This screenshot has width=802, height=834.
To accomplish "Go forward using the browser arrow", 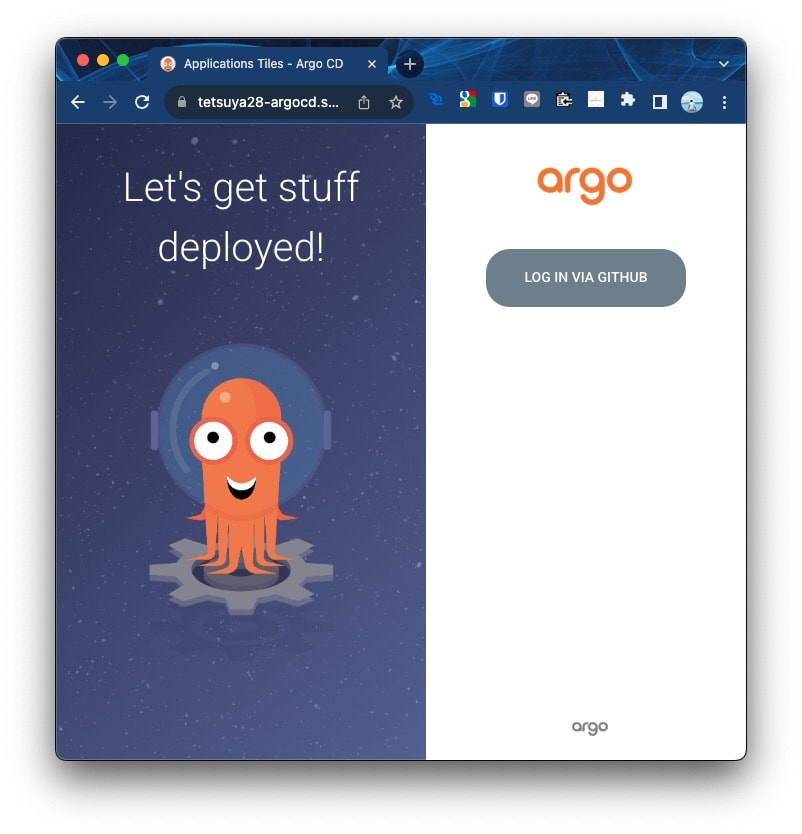I will click(x=110, y=102).
